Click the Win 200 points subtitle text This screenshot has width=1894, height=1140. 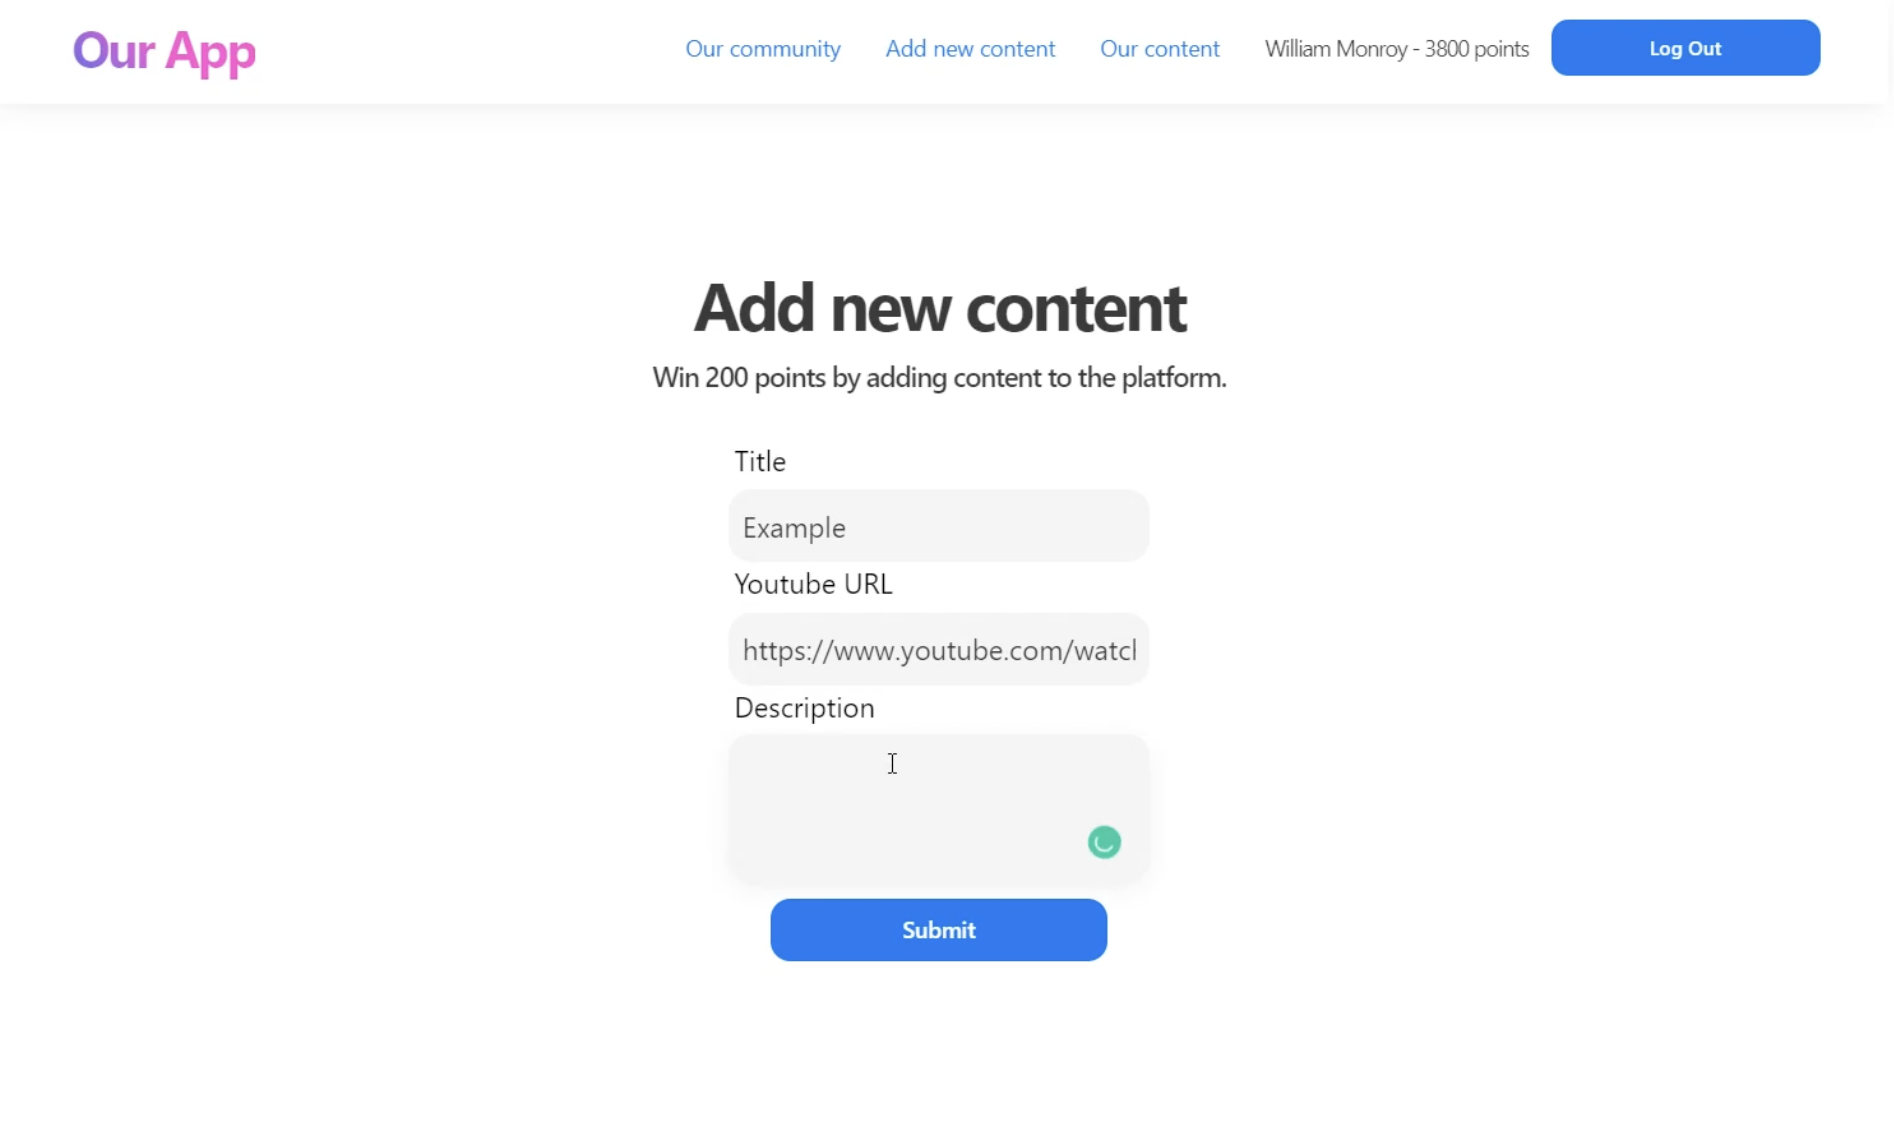point(939,377)
